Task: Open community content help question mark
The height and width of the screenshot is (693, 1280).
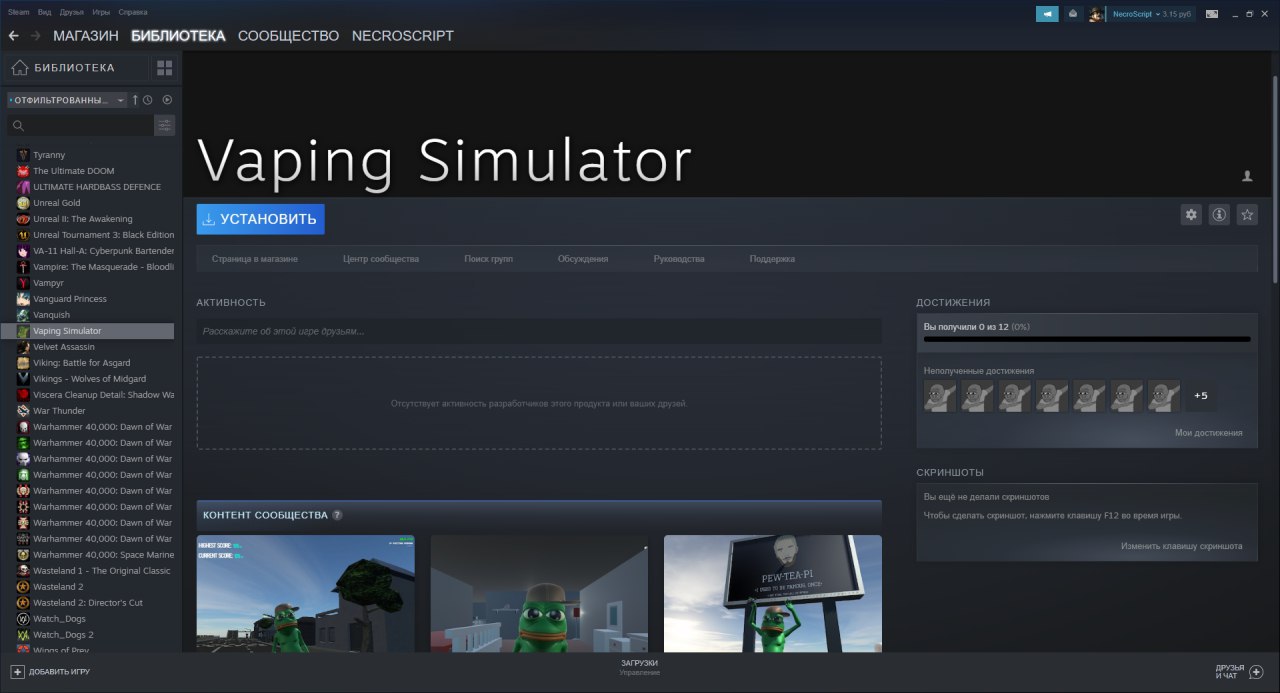Action: 337,515
